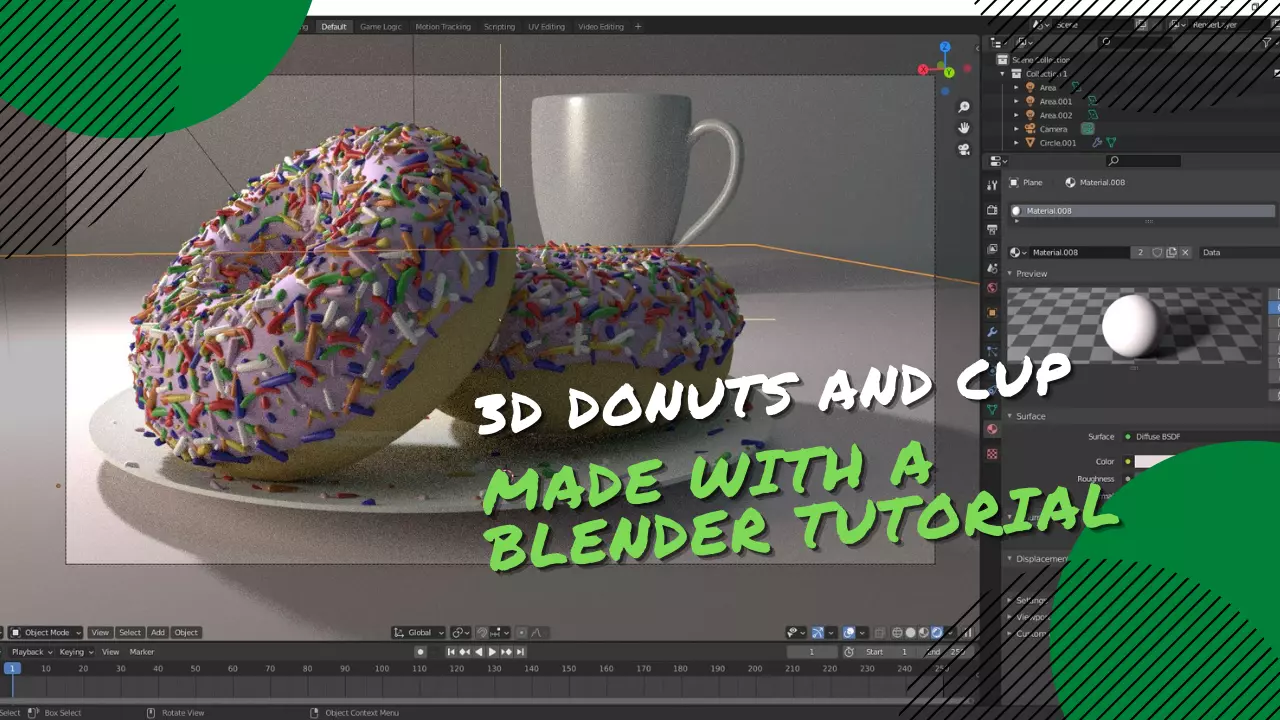Open the Texture properties checker tab
The image size is (1280, 720).
[992, 454]
